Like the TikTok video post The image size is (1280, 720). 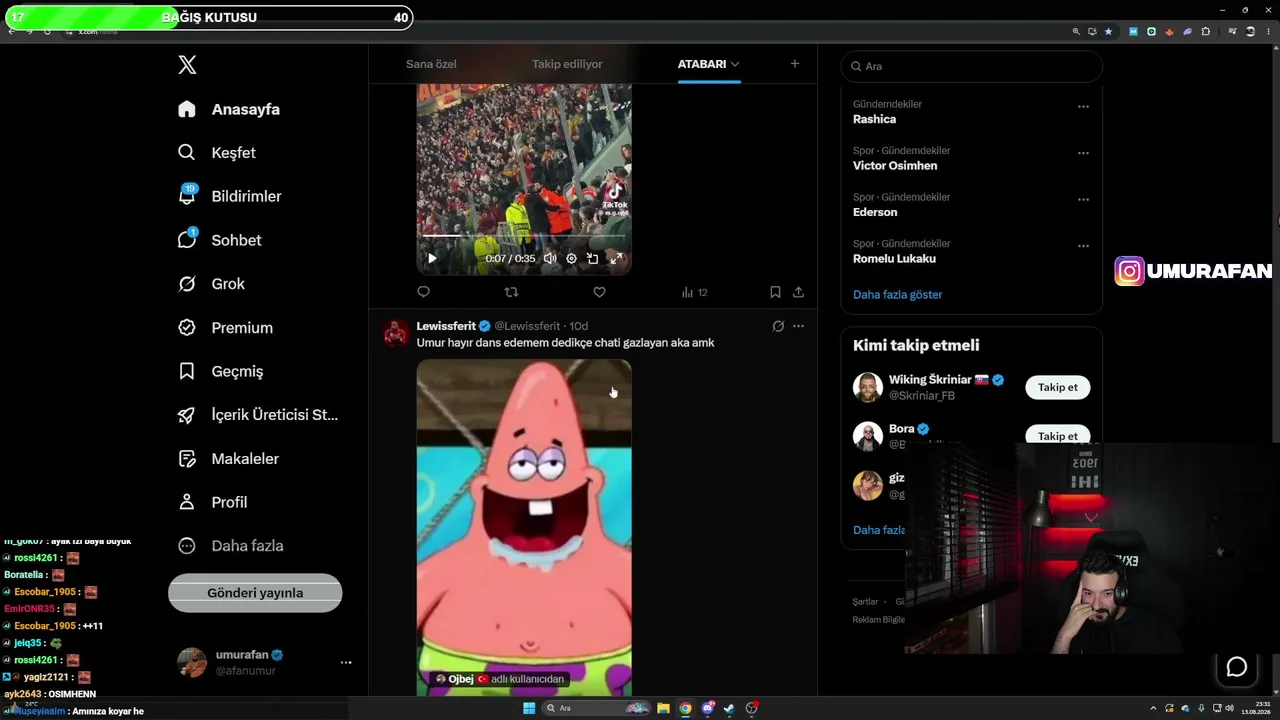click(599, 292)
